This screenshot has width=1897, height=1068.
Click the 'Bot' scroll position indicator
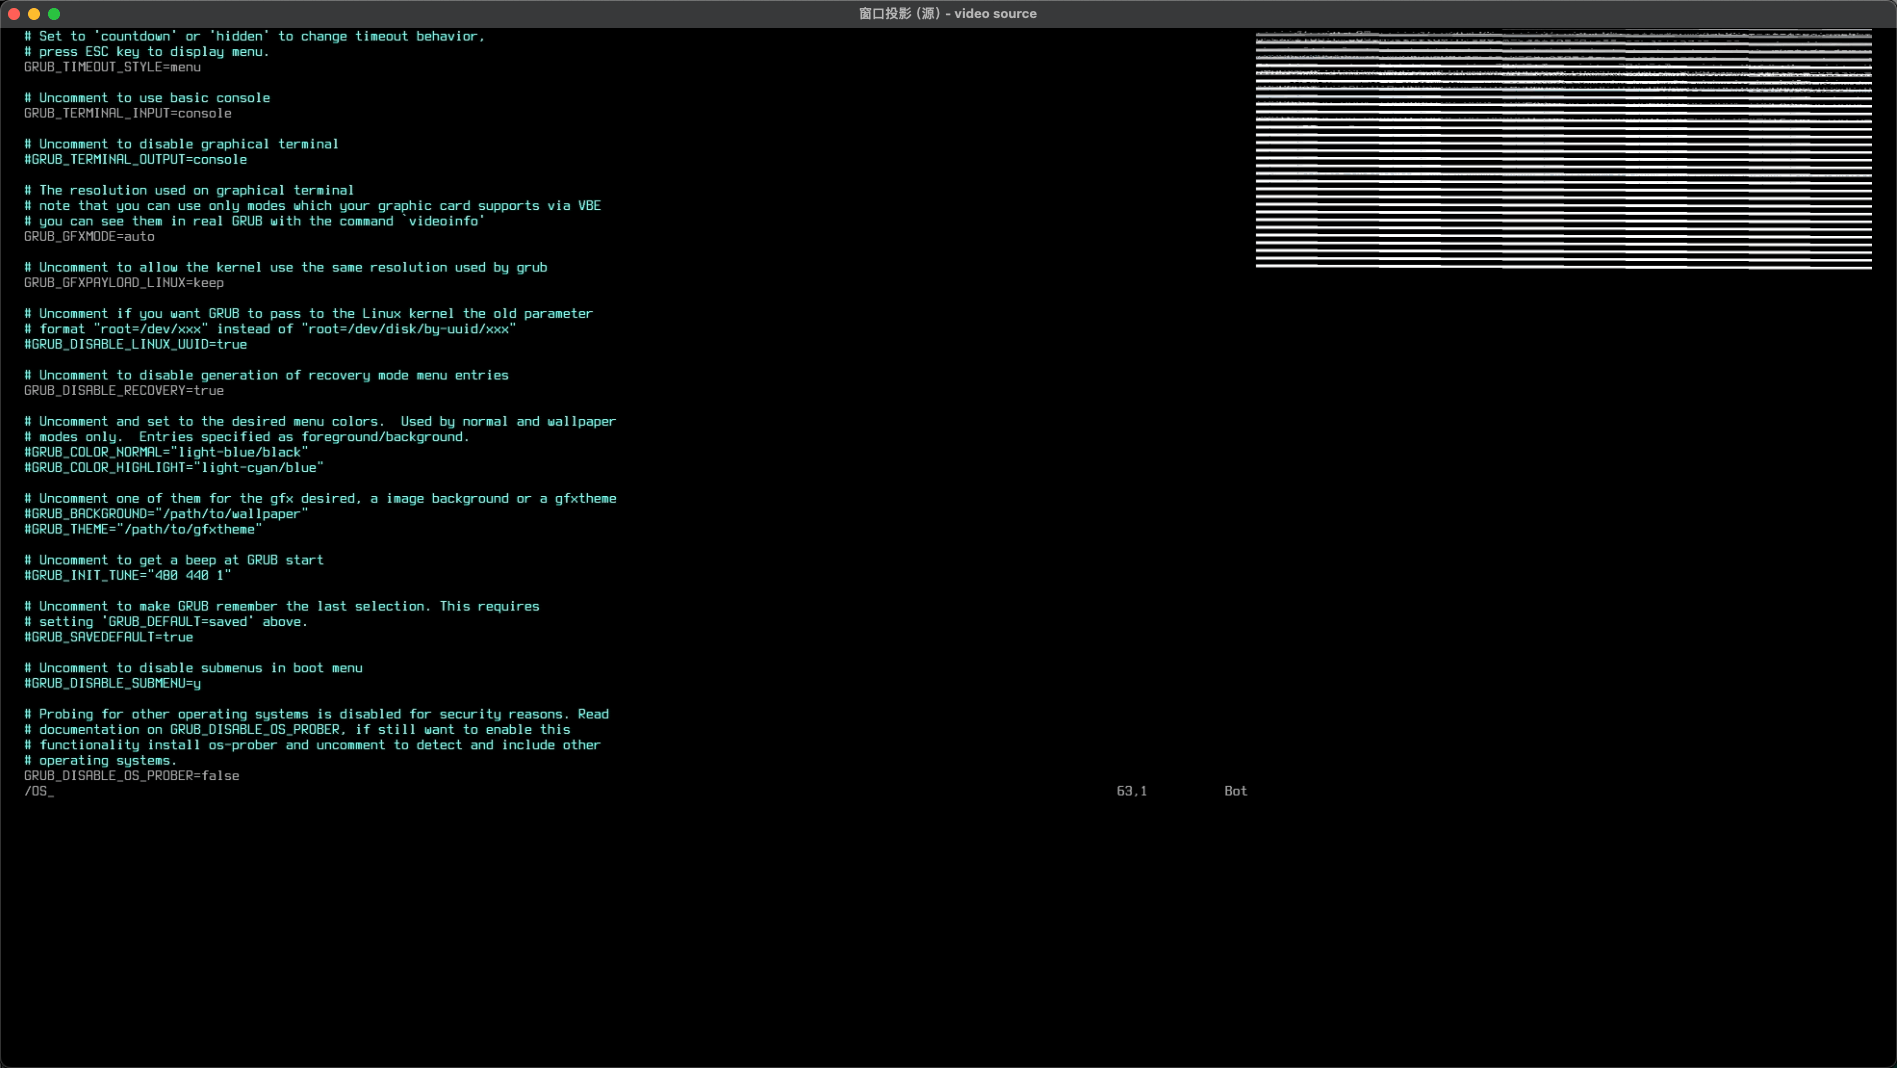click(x=1236, y=791)
